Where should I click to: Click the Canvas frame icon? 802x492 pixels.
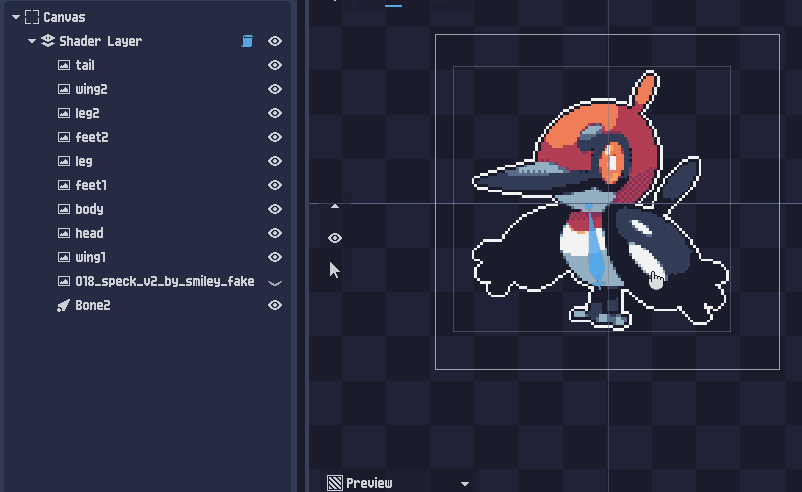[x=32, y=17]
